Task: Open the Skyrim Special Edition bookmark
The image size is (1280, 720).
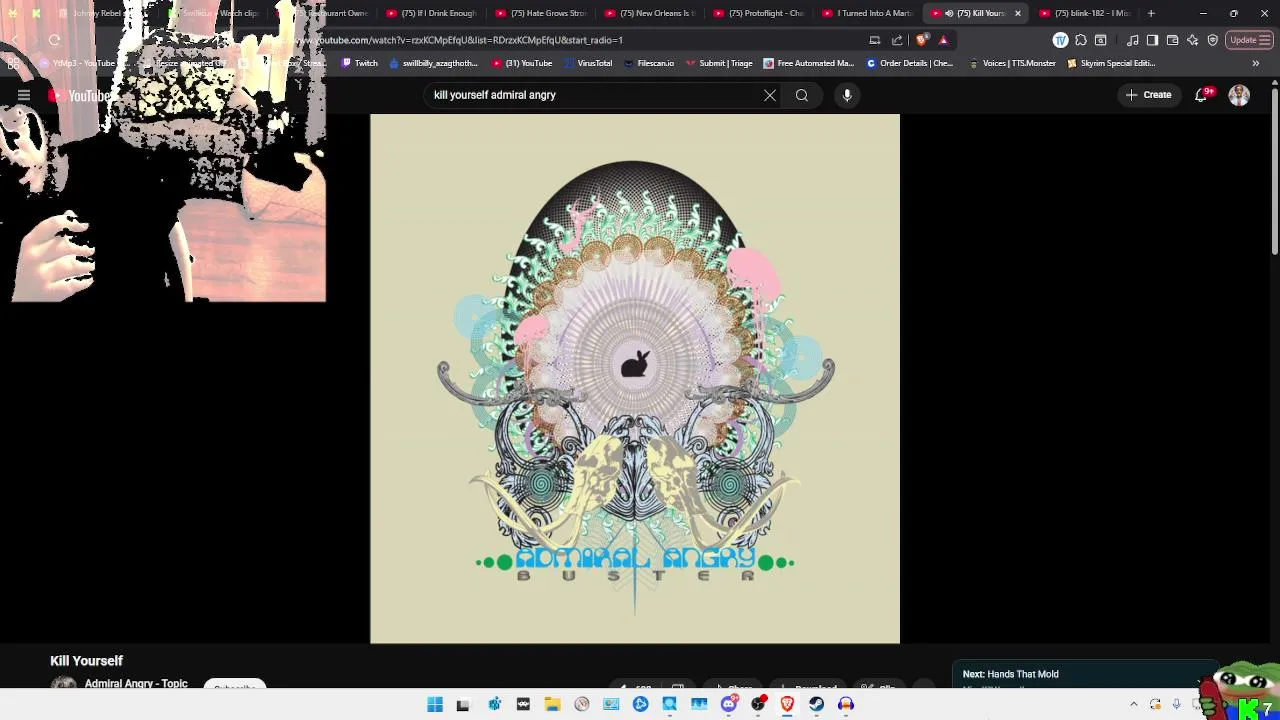Action: pyautogui.click(x=1110, y=63)
